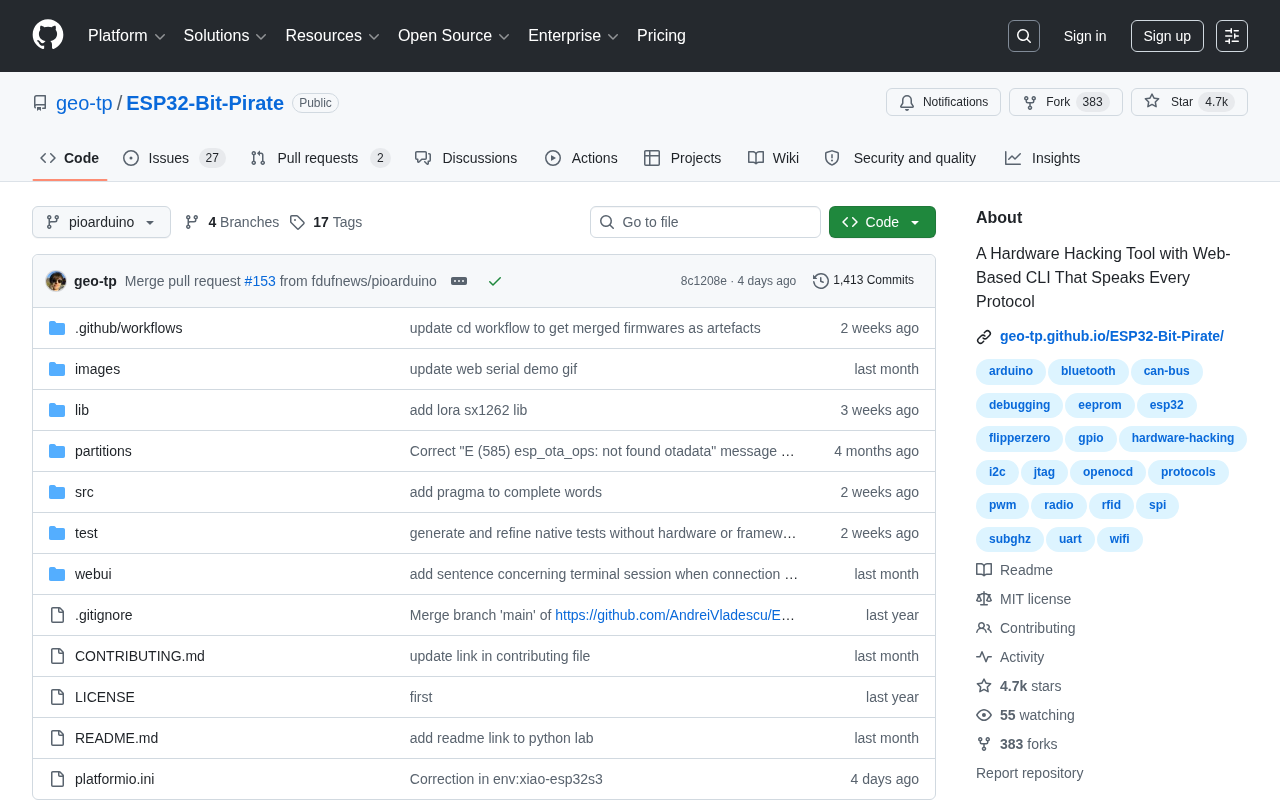This screenshot has width=1280, height=800.
Task: Select the bluetooth topic tag
Action: pos(1088,372)
